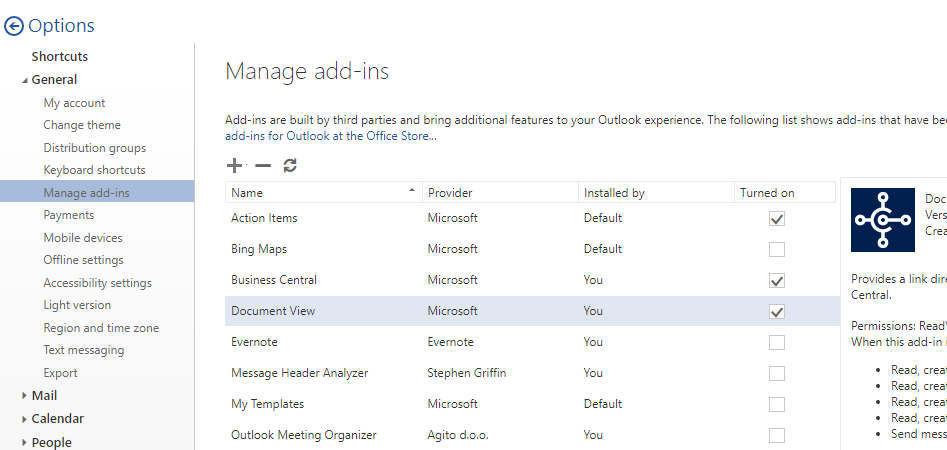The height and width of the screenshot is (450, 947).
Task: Click the back arrow next to Options
Action: point(14,27)
